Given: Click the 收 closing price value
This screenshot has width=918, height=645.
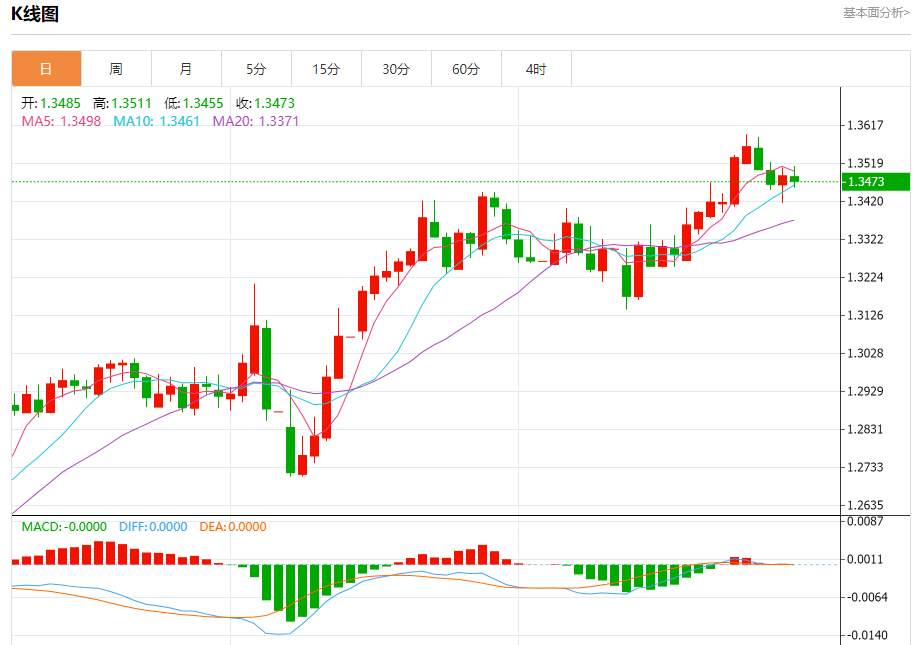Looking at the screenshot, I should coord(265,103).
